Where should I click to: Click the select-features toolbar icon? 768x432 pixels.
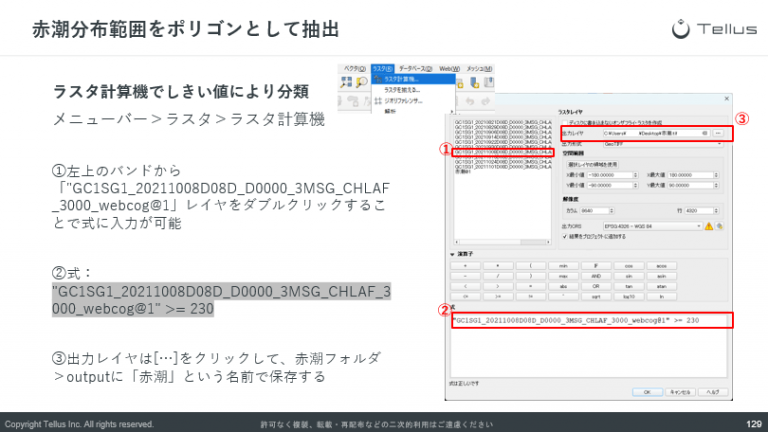346,82
